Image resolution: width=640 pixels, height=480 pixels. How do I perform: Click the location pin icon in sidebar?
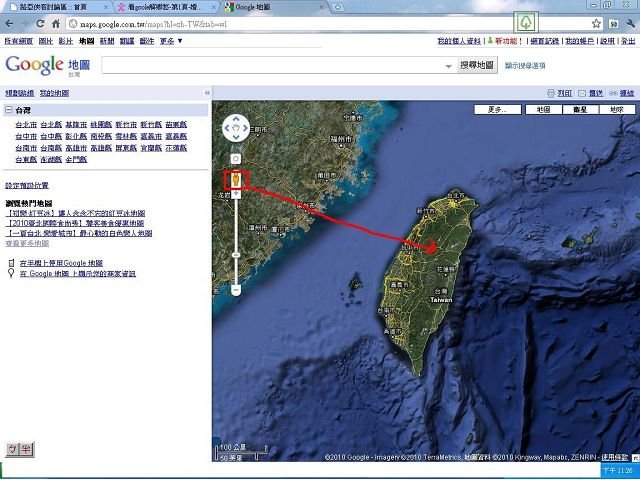pyautogui.click(x=11, y=273)
